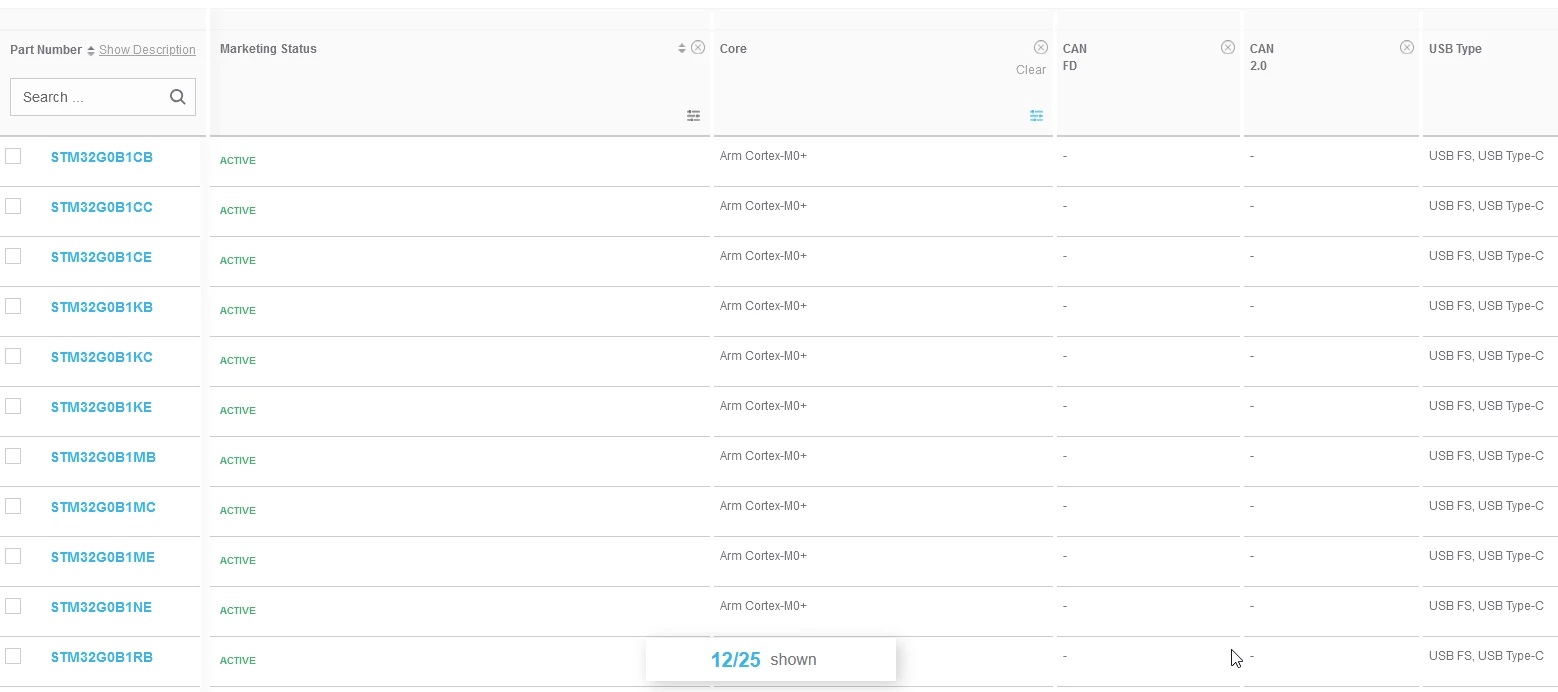The image size is (1558, 692).
Task: Open the STM32G0B1KE part link
Action: (x=101, y=407)
